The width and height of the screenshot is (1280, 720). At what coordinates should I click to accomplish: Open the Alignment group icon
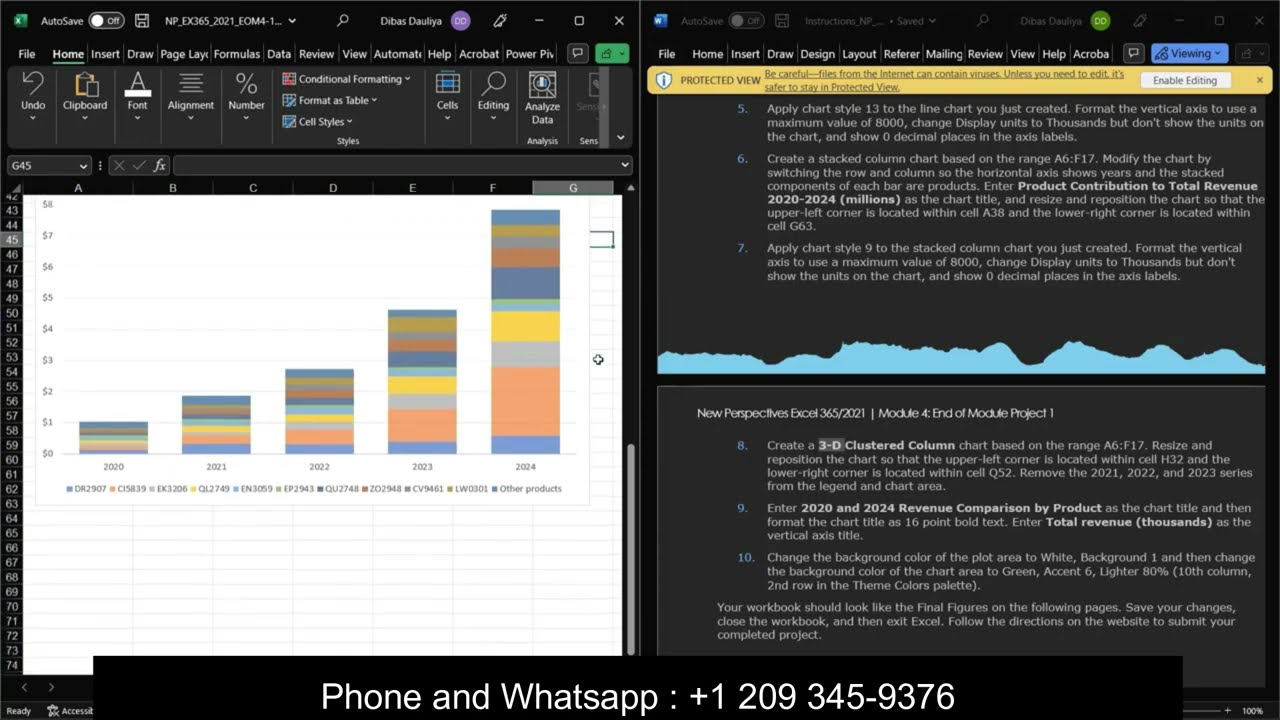(190, 84)
